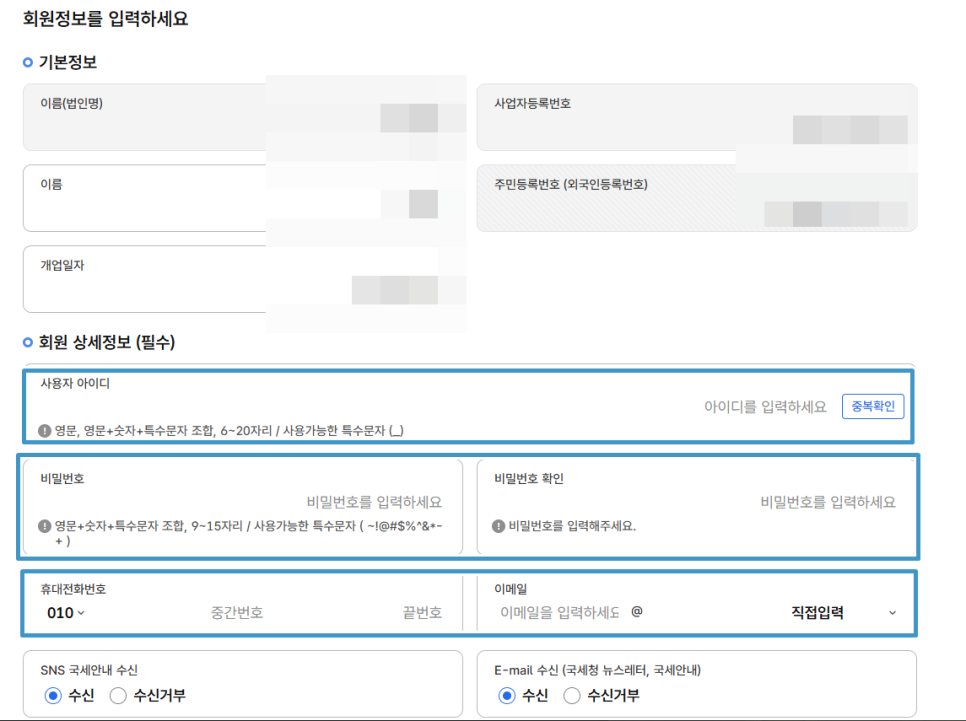Click the 중복확인 button

(873, 405)
